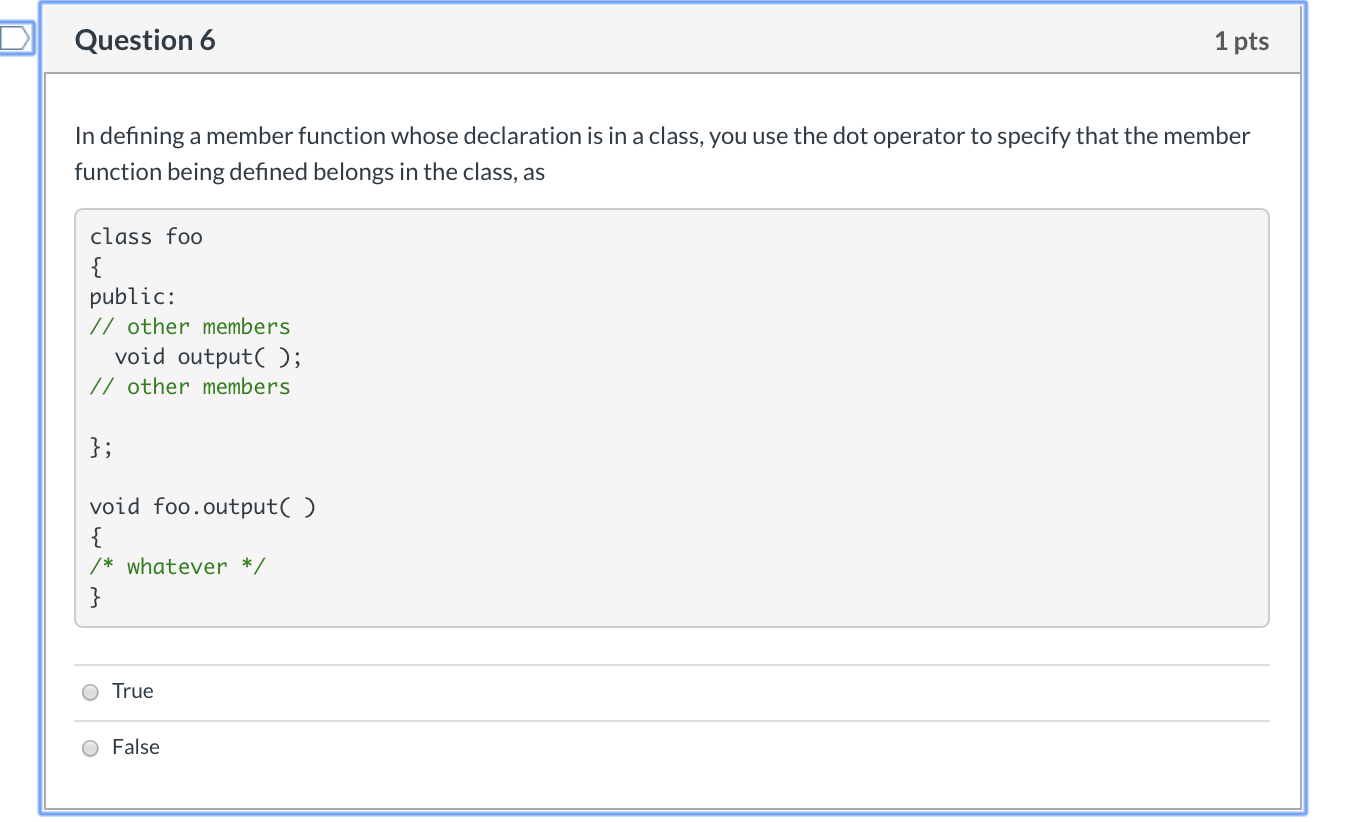Click the Question 6 header title

(145, 41)
